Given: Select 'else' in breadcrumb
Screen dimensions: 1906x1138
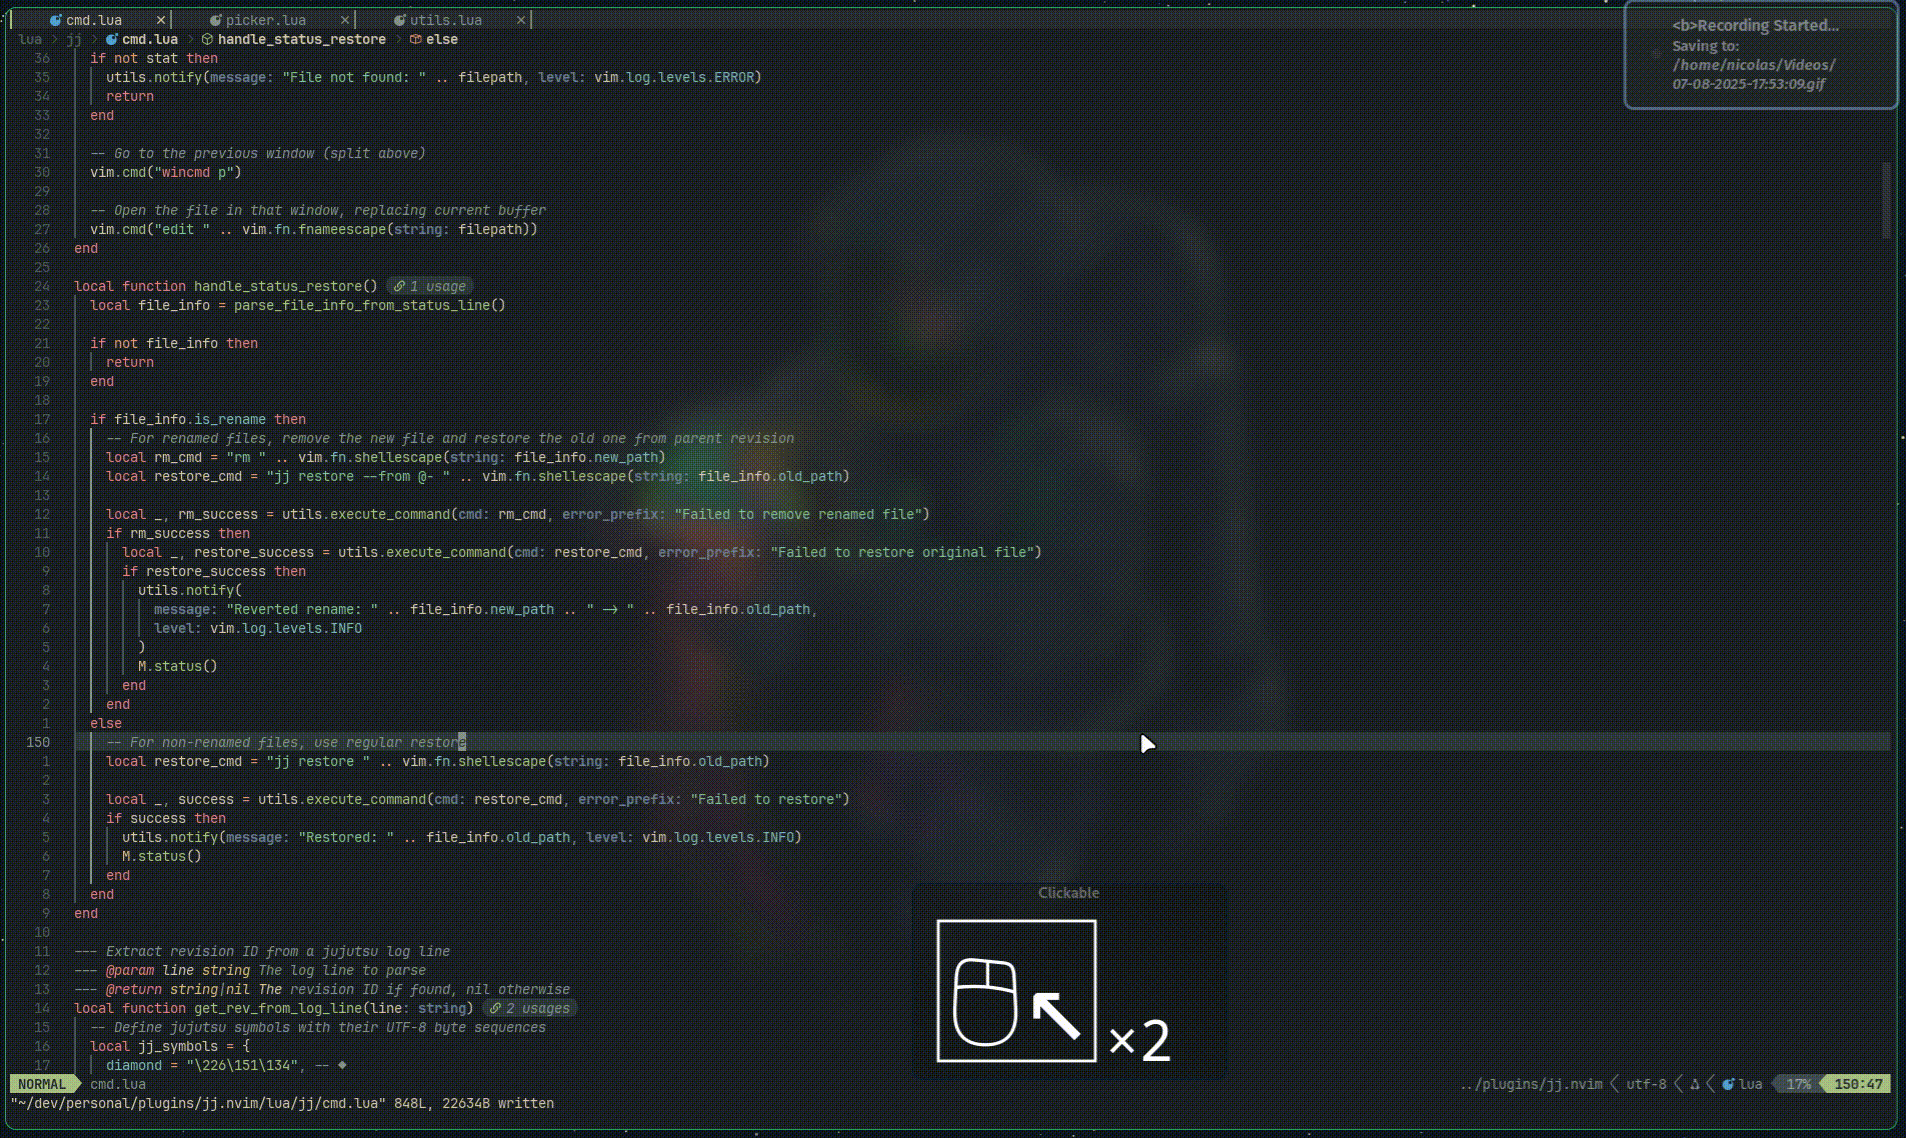Looking at the screenshot, I should 442,39.
